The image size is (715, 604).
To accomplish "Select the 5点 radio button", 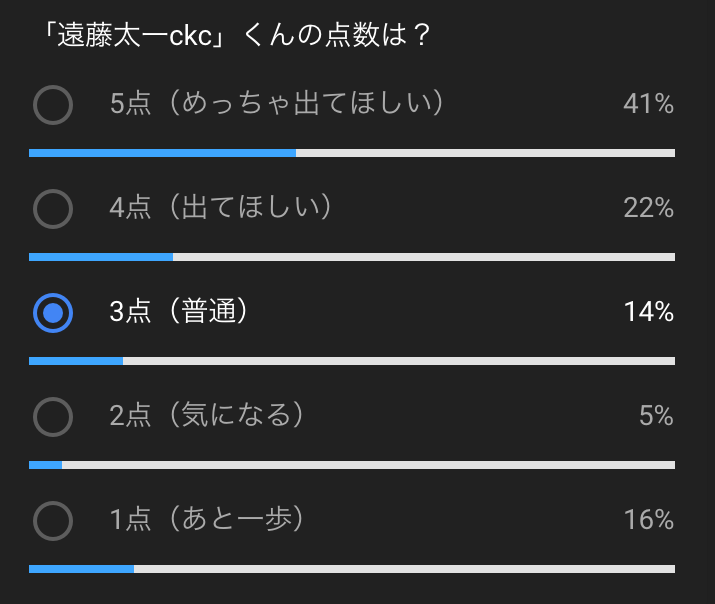I will 53,105.
